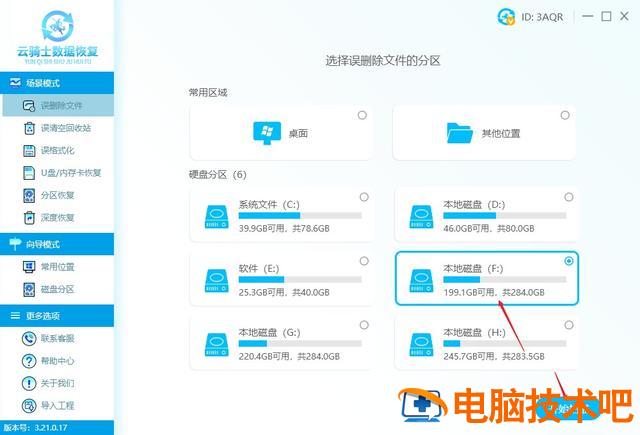Click the 联系客服 phone icon

(29, 338)
